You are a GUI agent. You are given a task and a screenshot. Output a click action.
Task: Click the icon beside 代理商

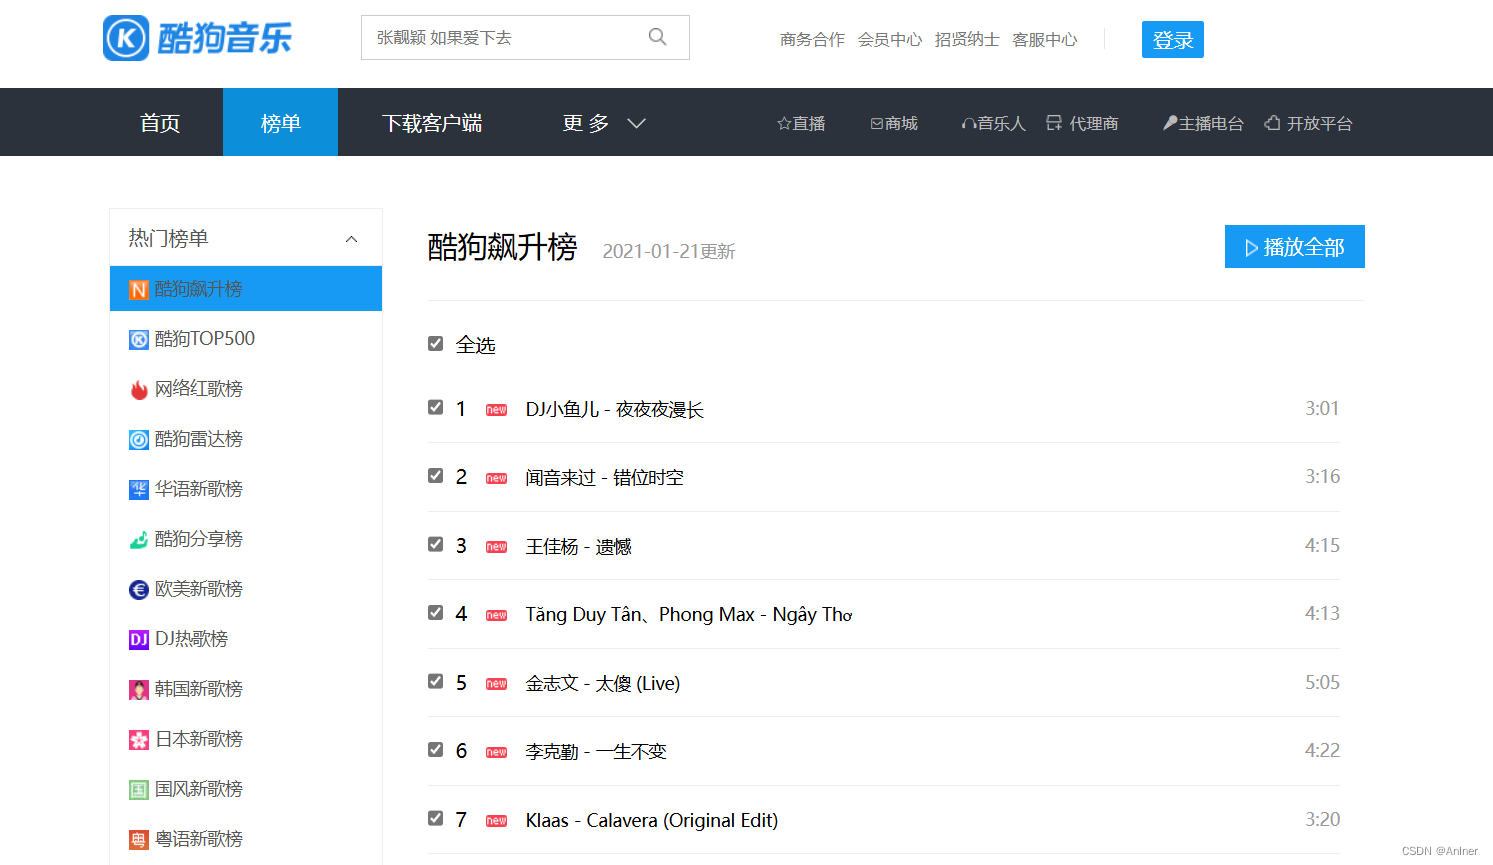coord(1054,123)
